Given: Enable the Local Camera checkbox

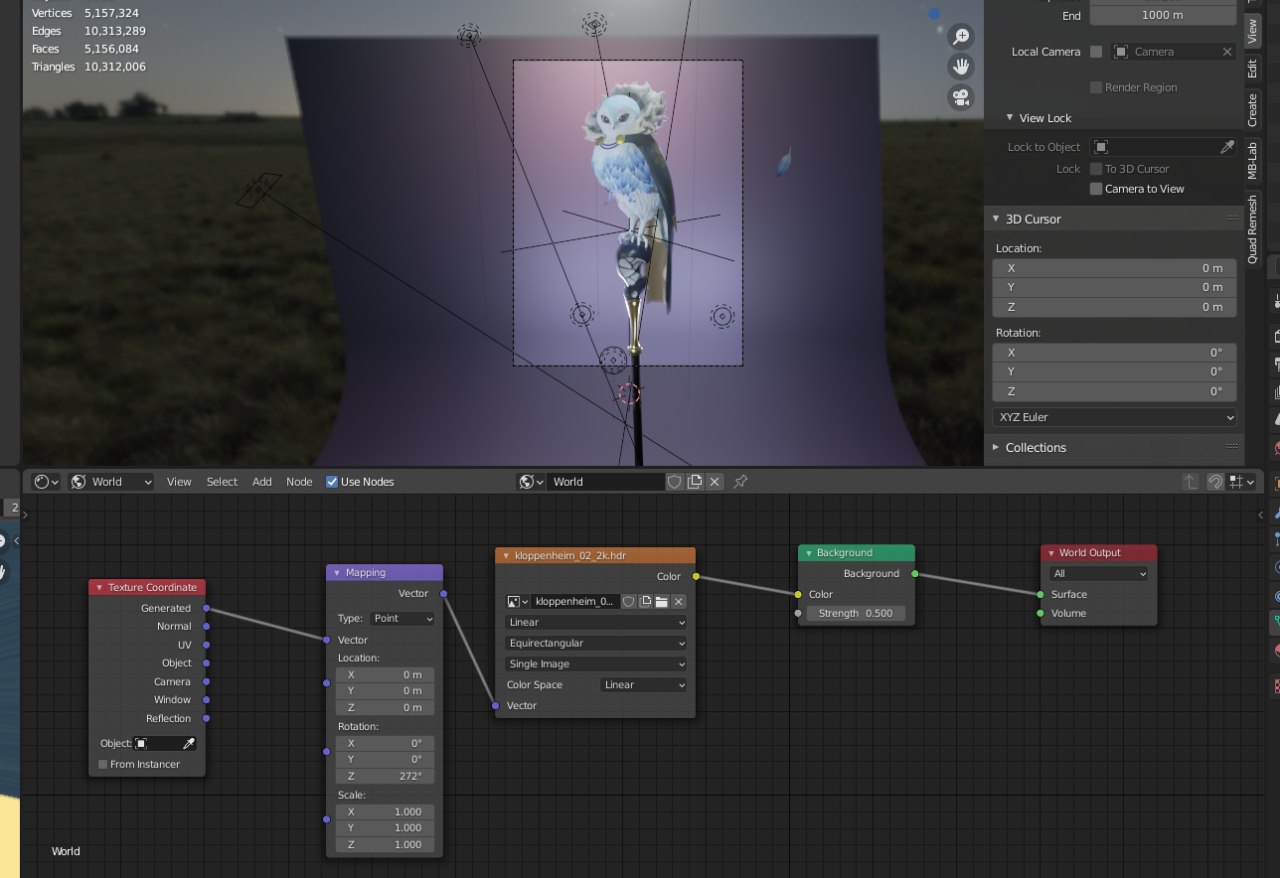Looking at the screenshot, I should coord(1096,52).
